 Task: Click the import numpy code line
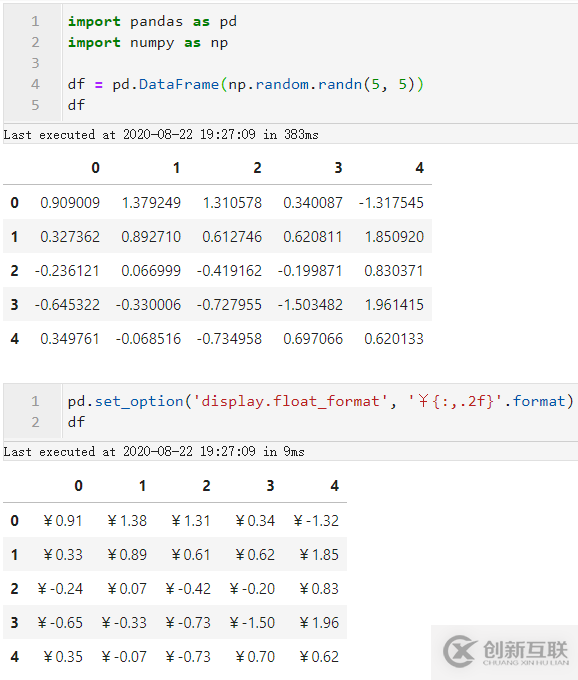click(148, 42)
